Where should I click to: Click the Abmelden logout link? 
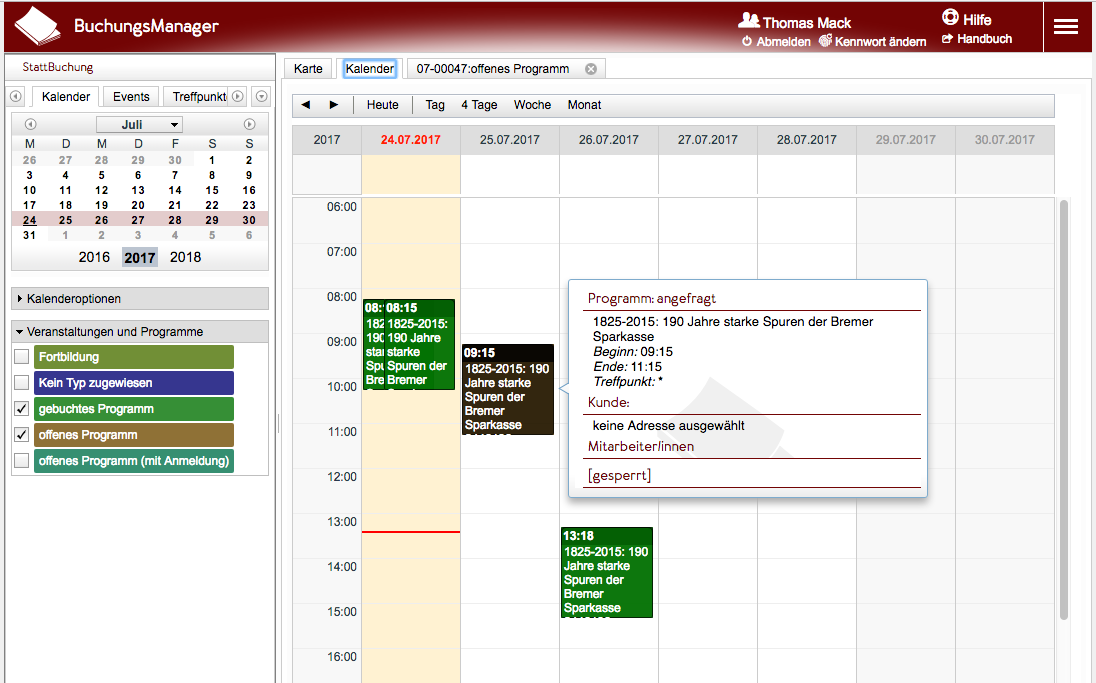[776, 42]
